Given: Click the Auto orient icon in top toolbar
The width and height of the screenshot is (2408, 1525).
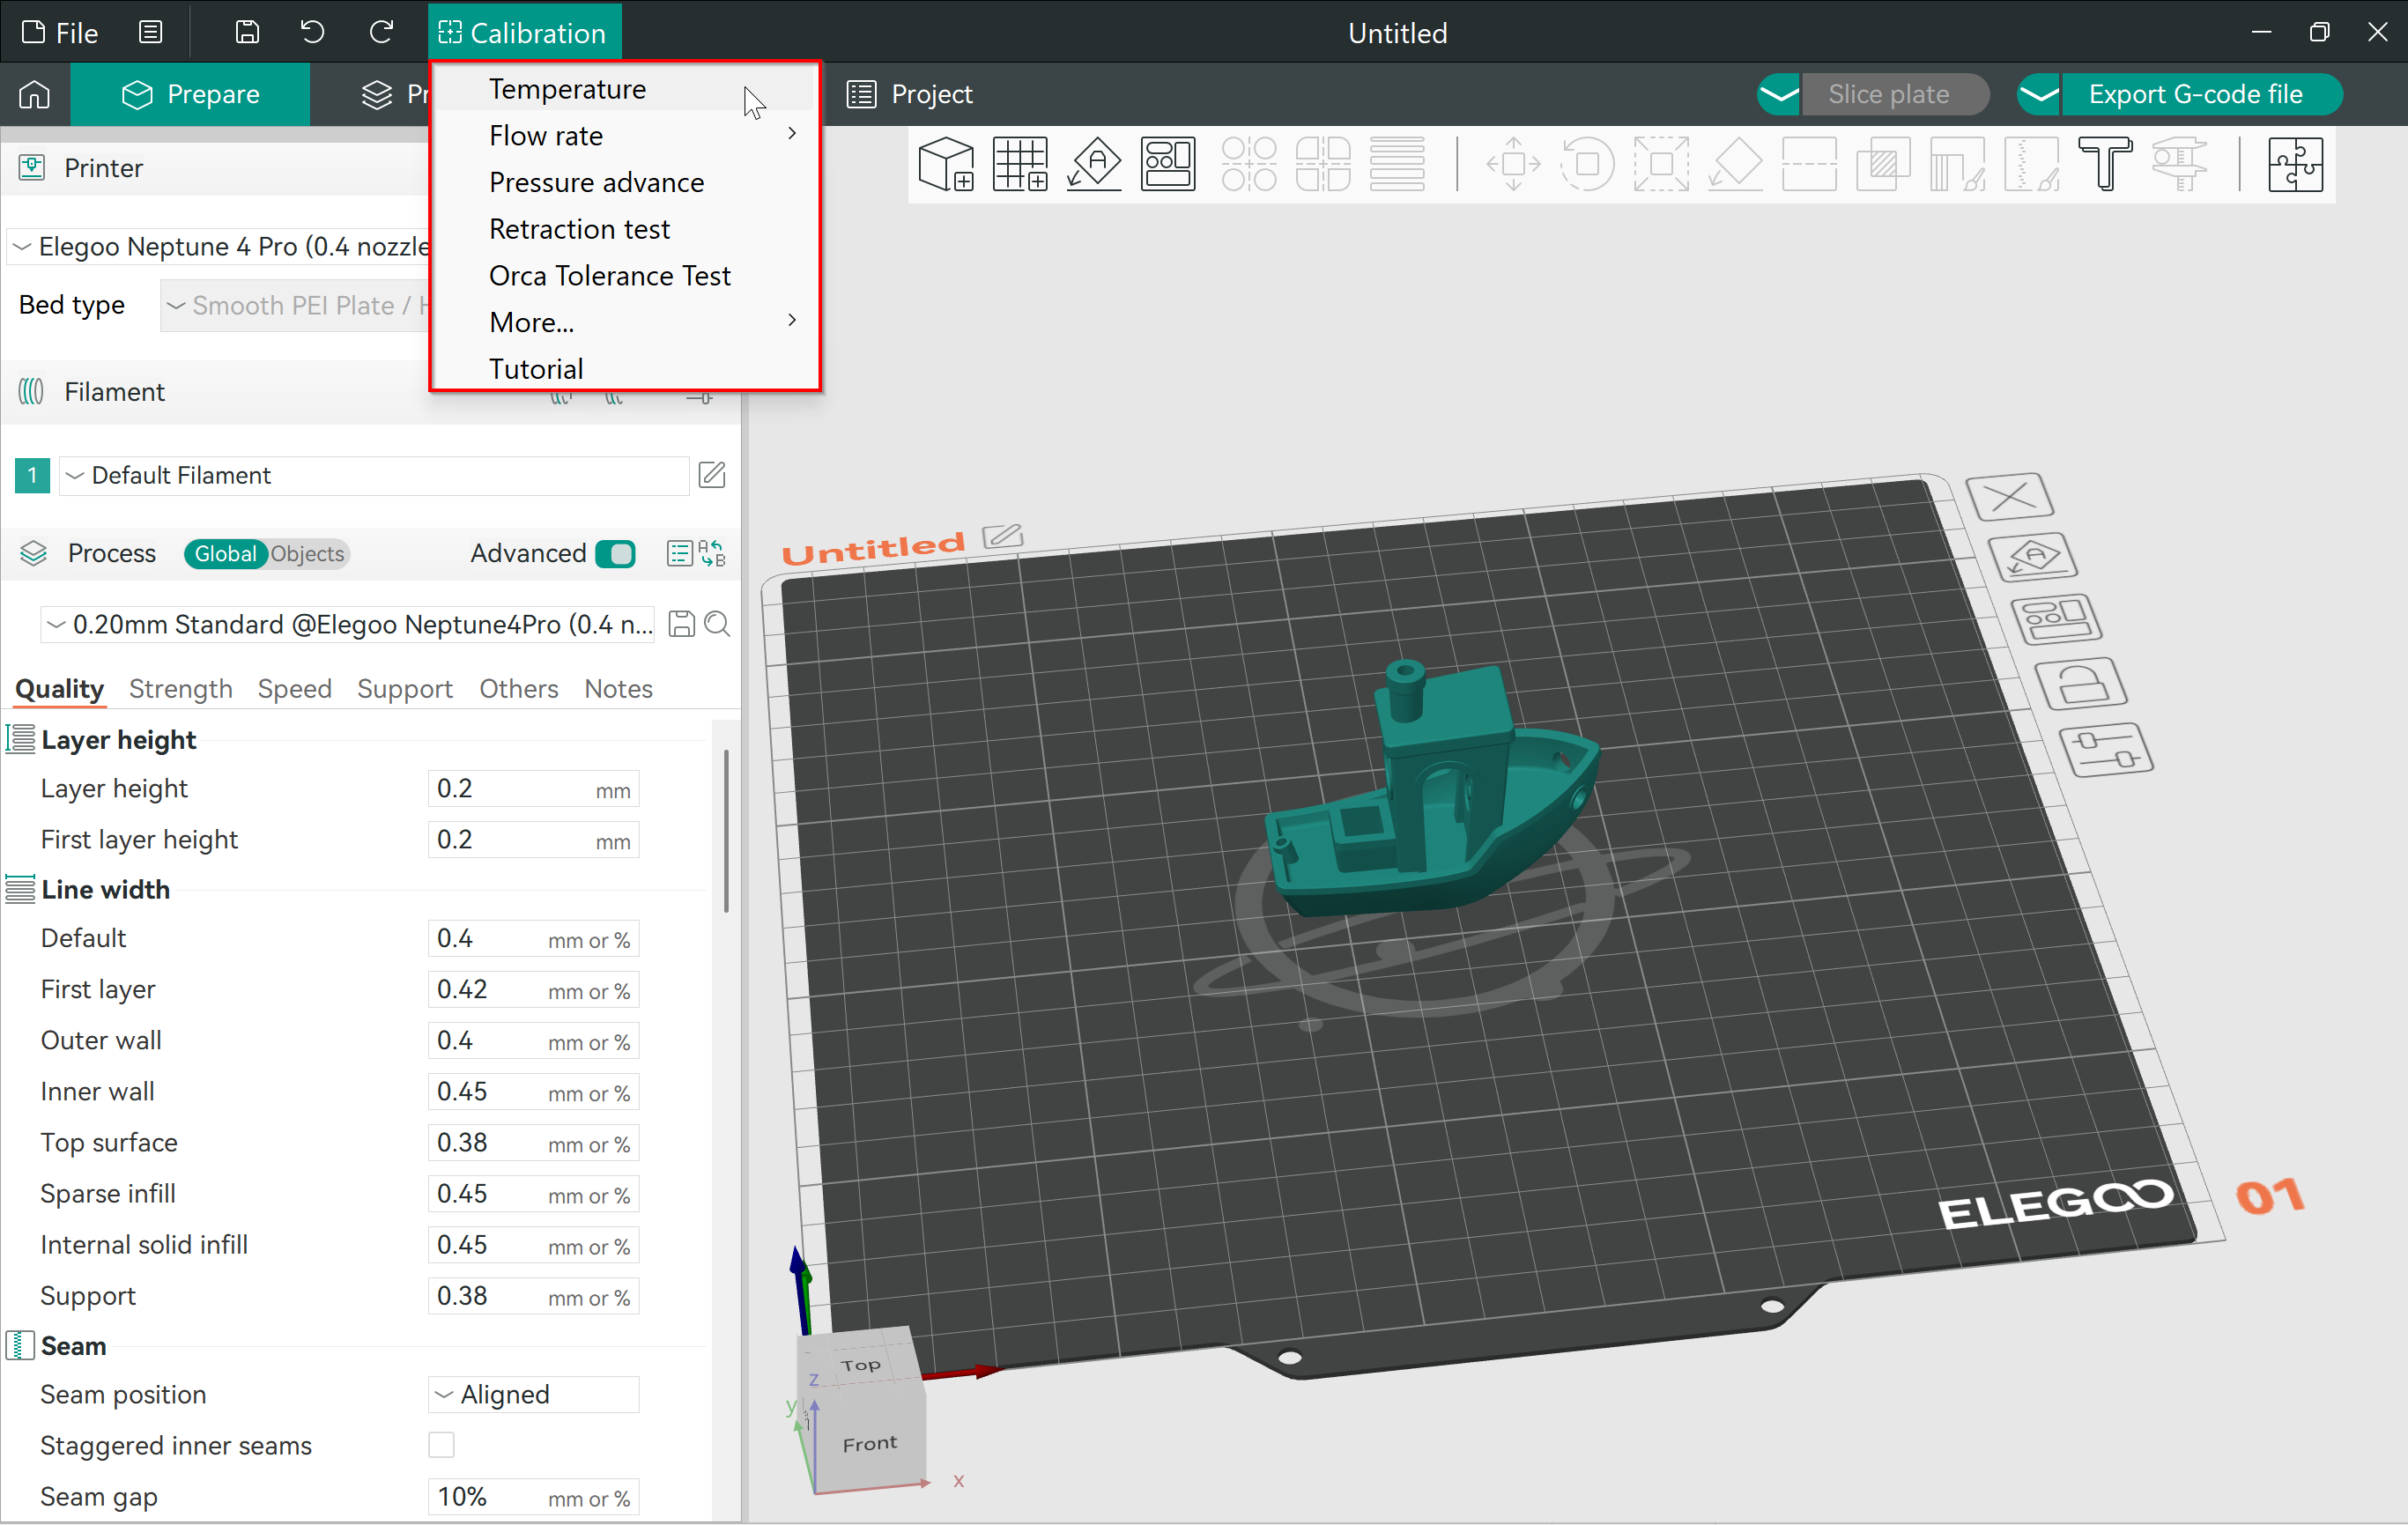Looking at the screenshot, I should tap(1093, 164).
